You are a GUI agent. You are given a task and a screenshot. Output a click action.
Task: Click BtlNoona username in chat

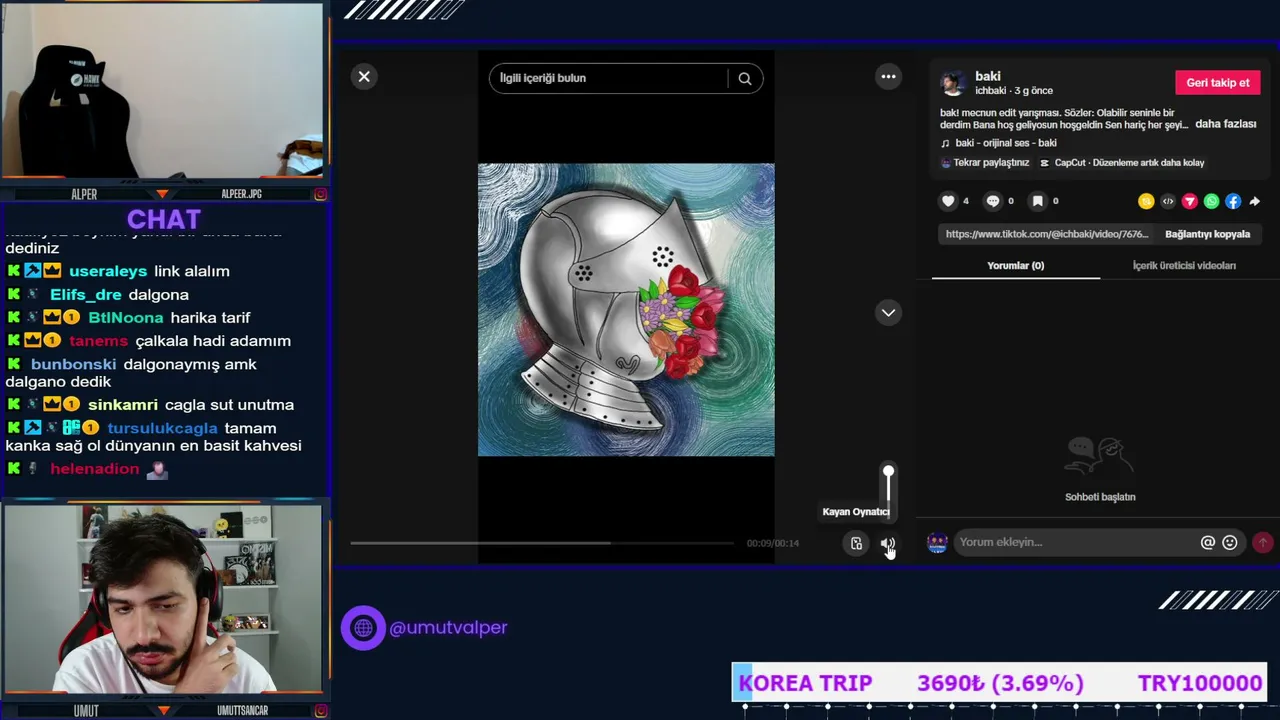pos(125,317)
